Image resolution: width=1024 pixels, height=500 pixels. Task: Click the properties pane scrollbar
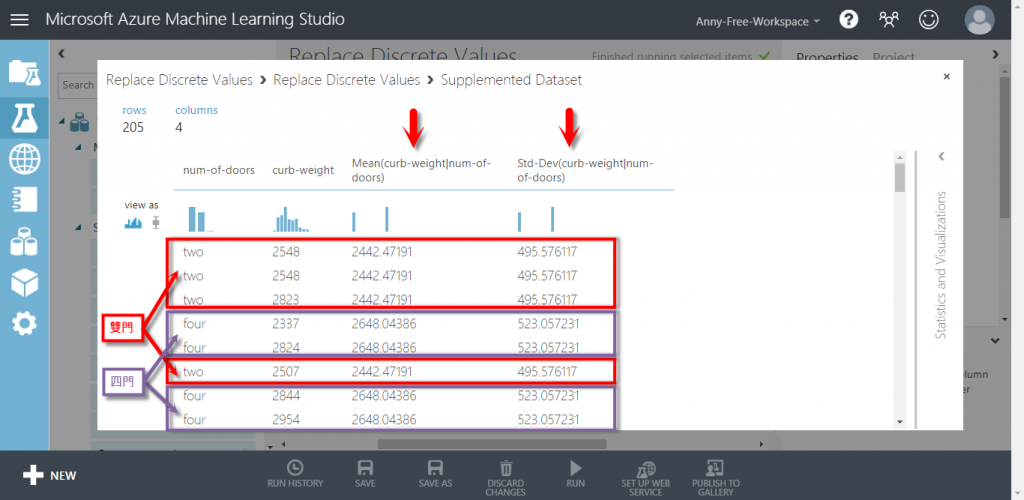click(1005, 147)
